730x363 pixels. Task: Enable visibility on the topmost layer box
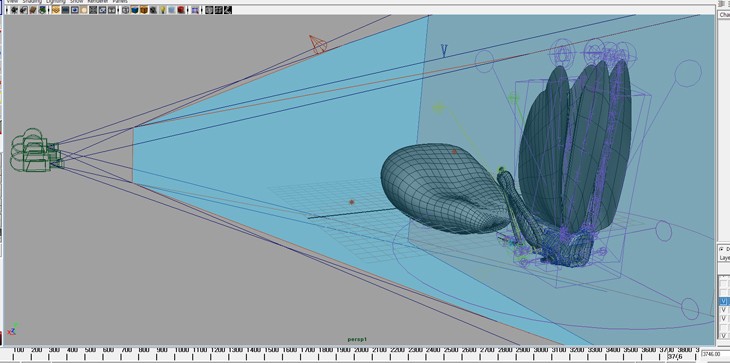pyautogui.click(x=723, y=282)
